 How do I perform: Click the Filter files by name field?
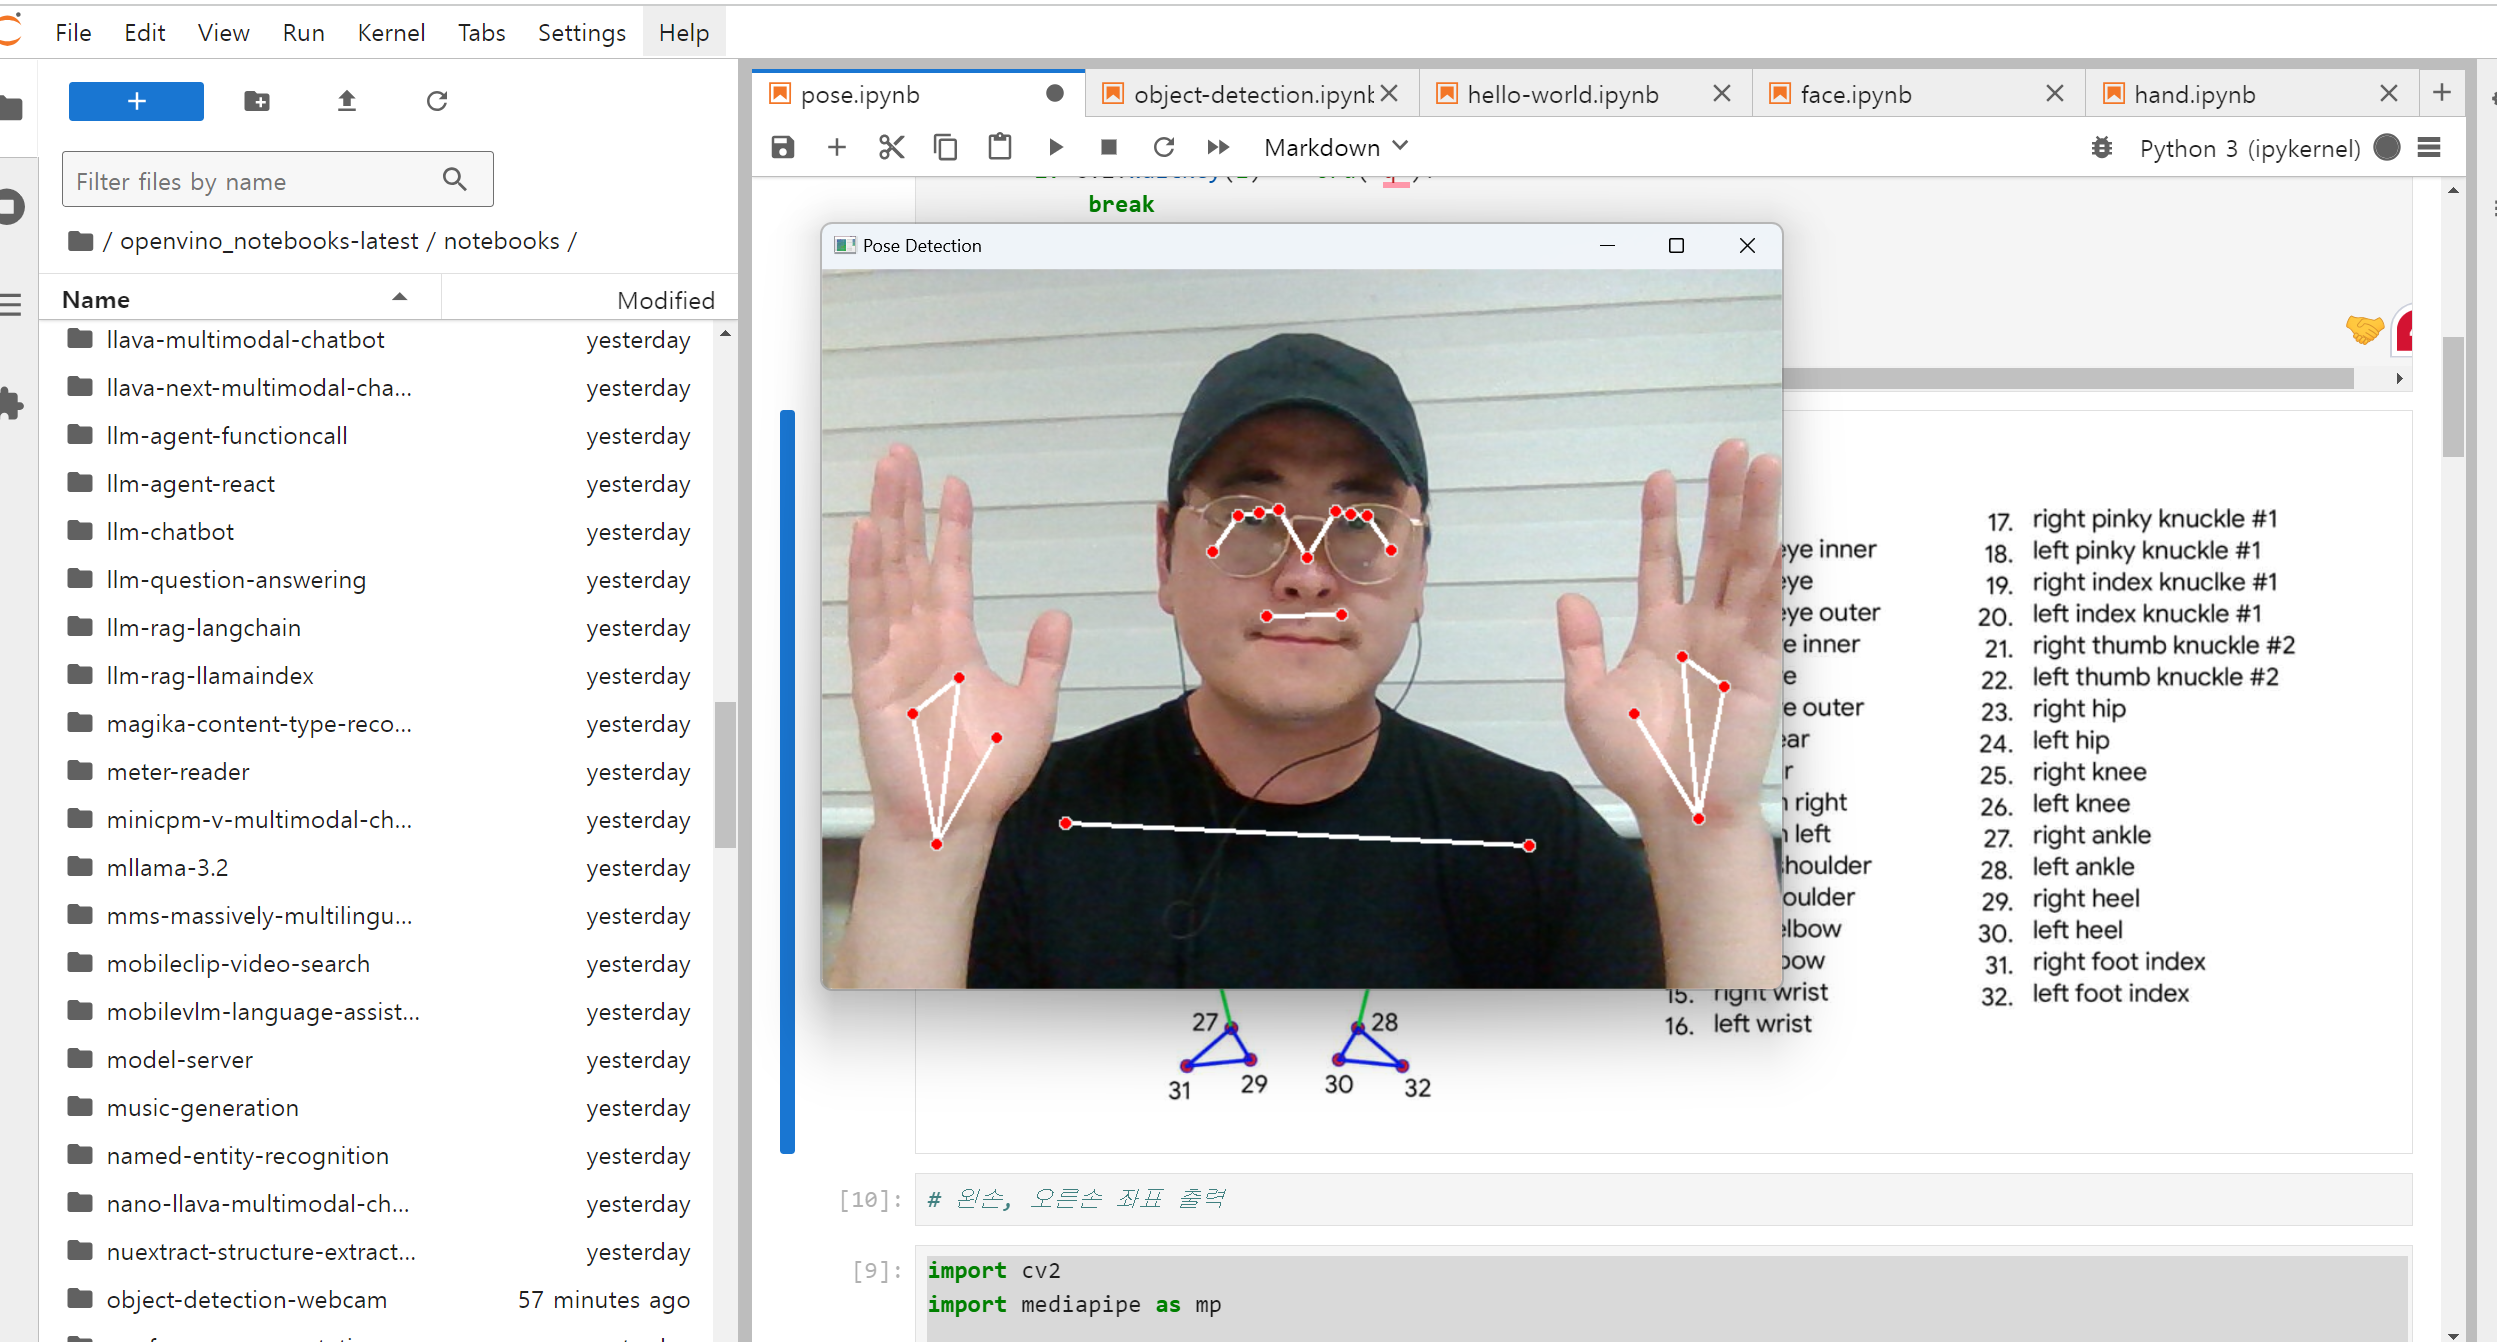tap(255, 181)
